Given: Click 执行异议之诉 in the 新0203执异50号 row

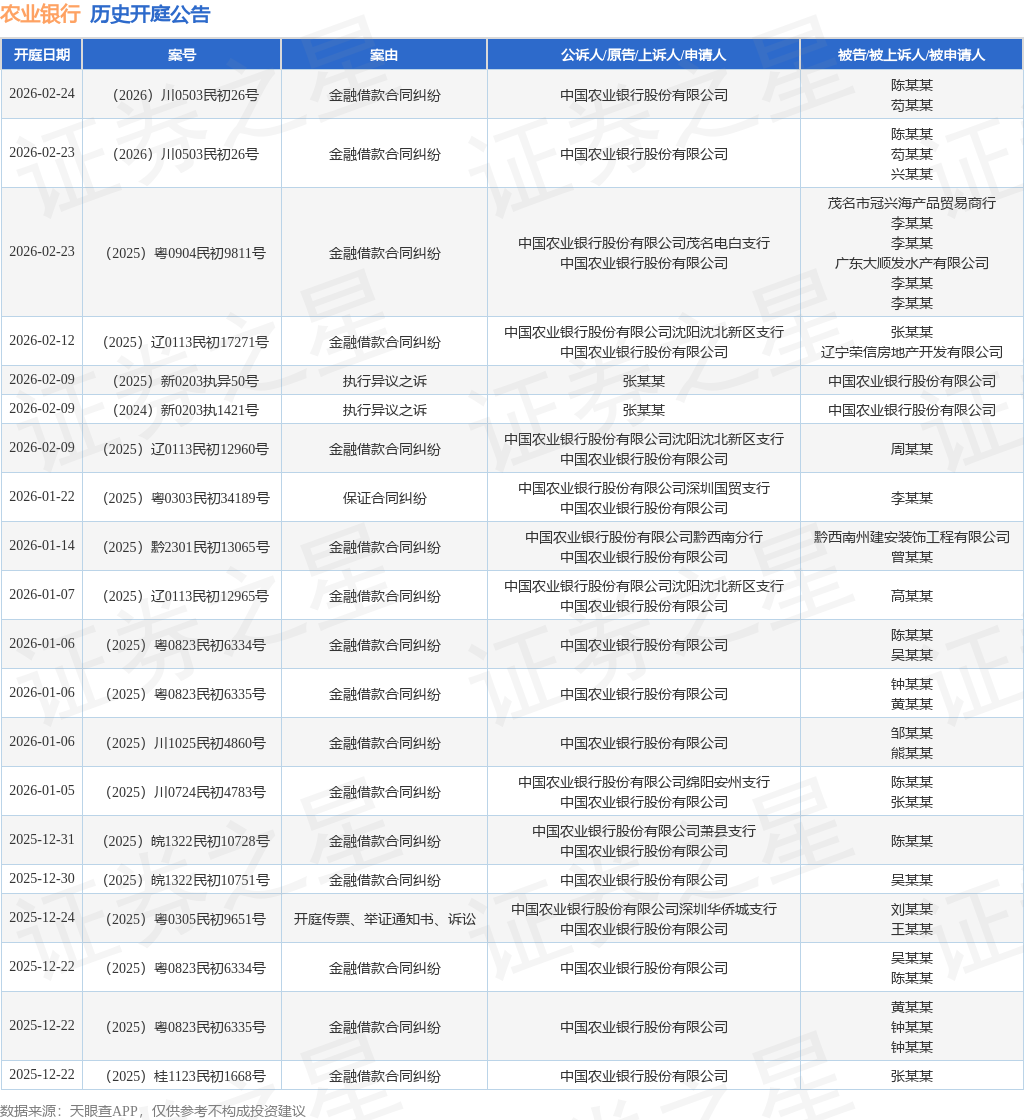Looking at the screenshot, I should 384,381.
